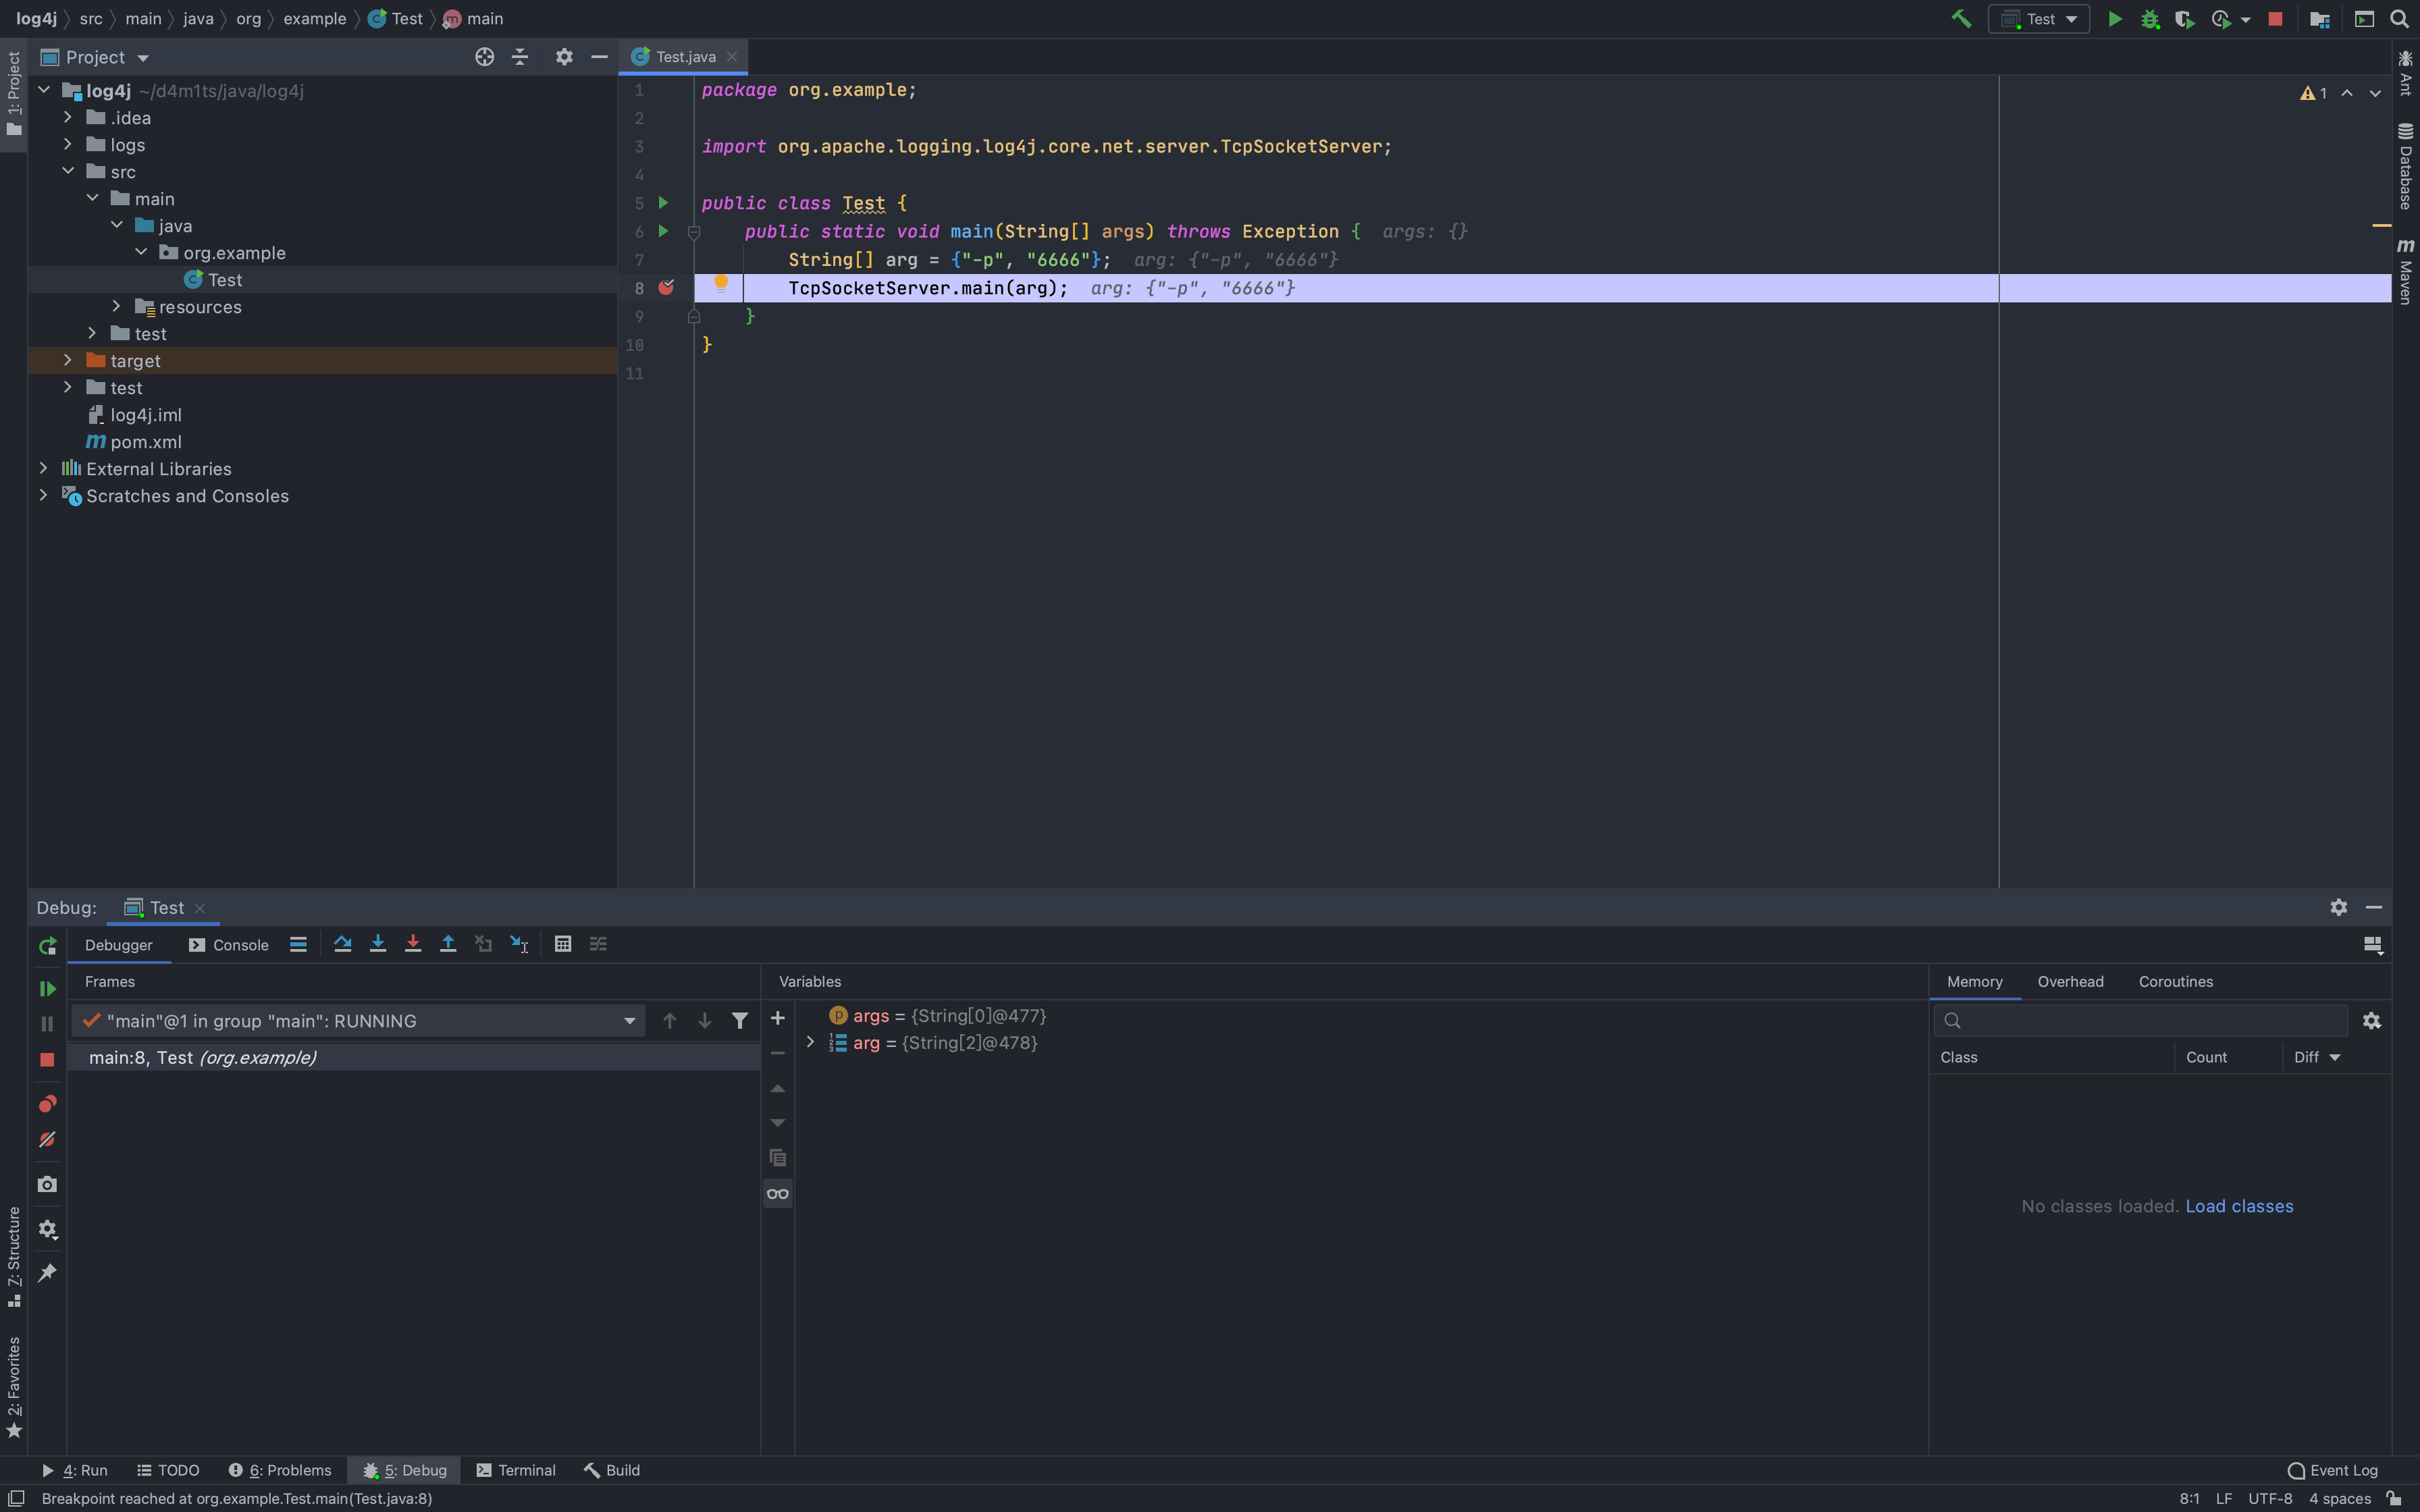Open View Breakpoints from the debug sidebar
This screenshot has width=2420, height=1512.
click(x=47, y=1104)
